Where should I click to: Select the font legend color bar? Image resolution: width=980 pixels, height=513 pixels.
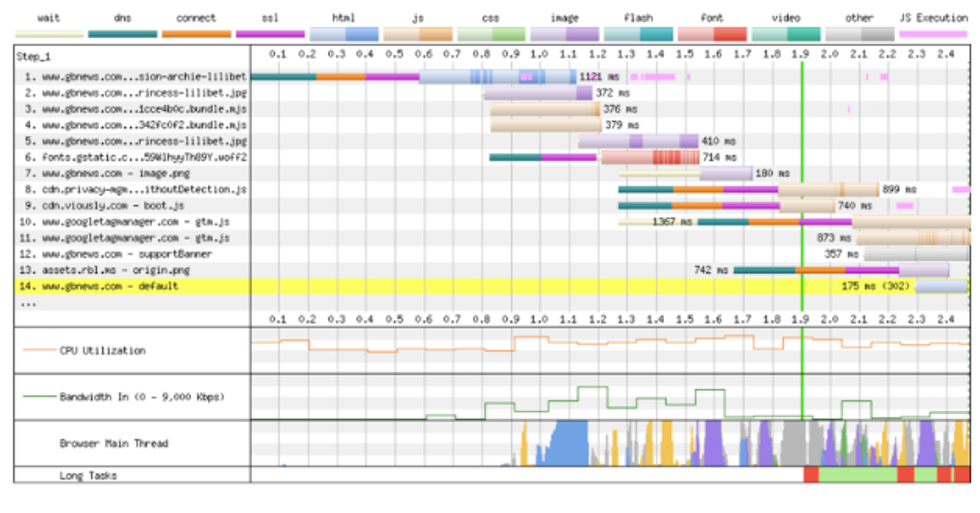tap(713, 34)
